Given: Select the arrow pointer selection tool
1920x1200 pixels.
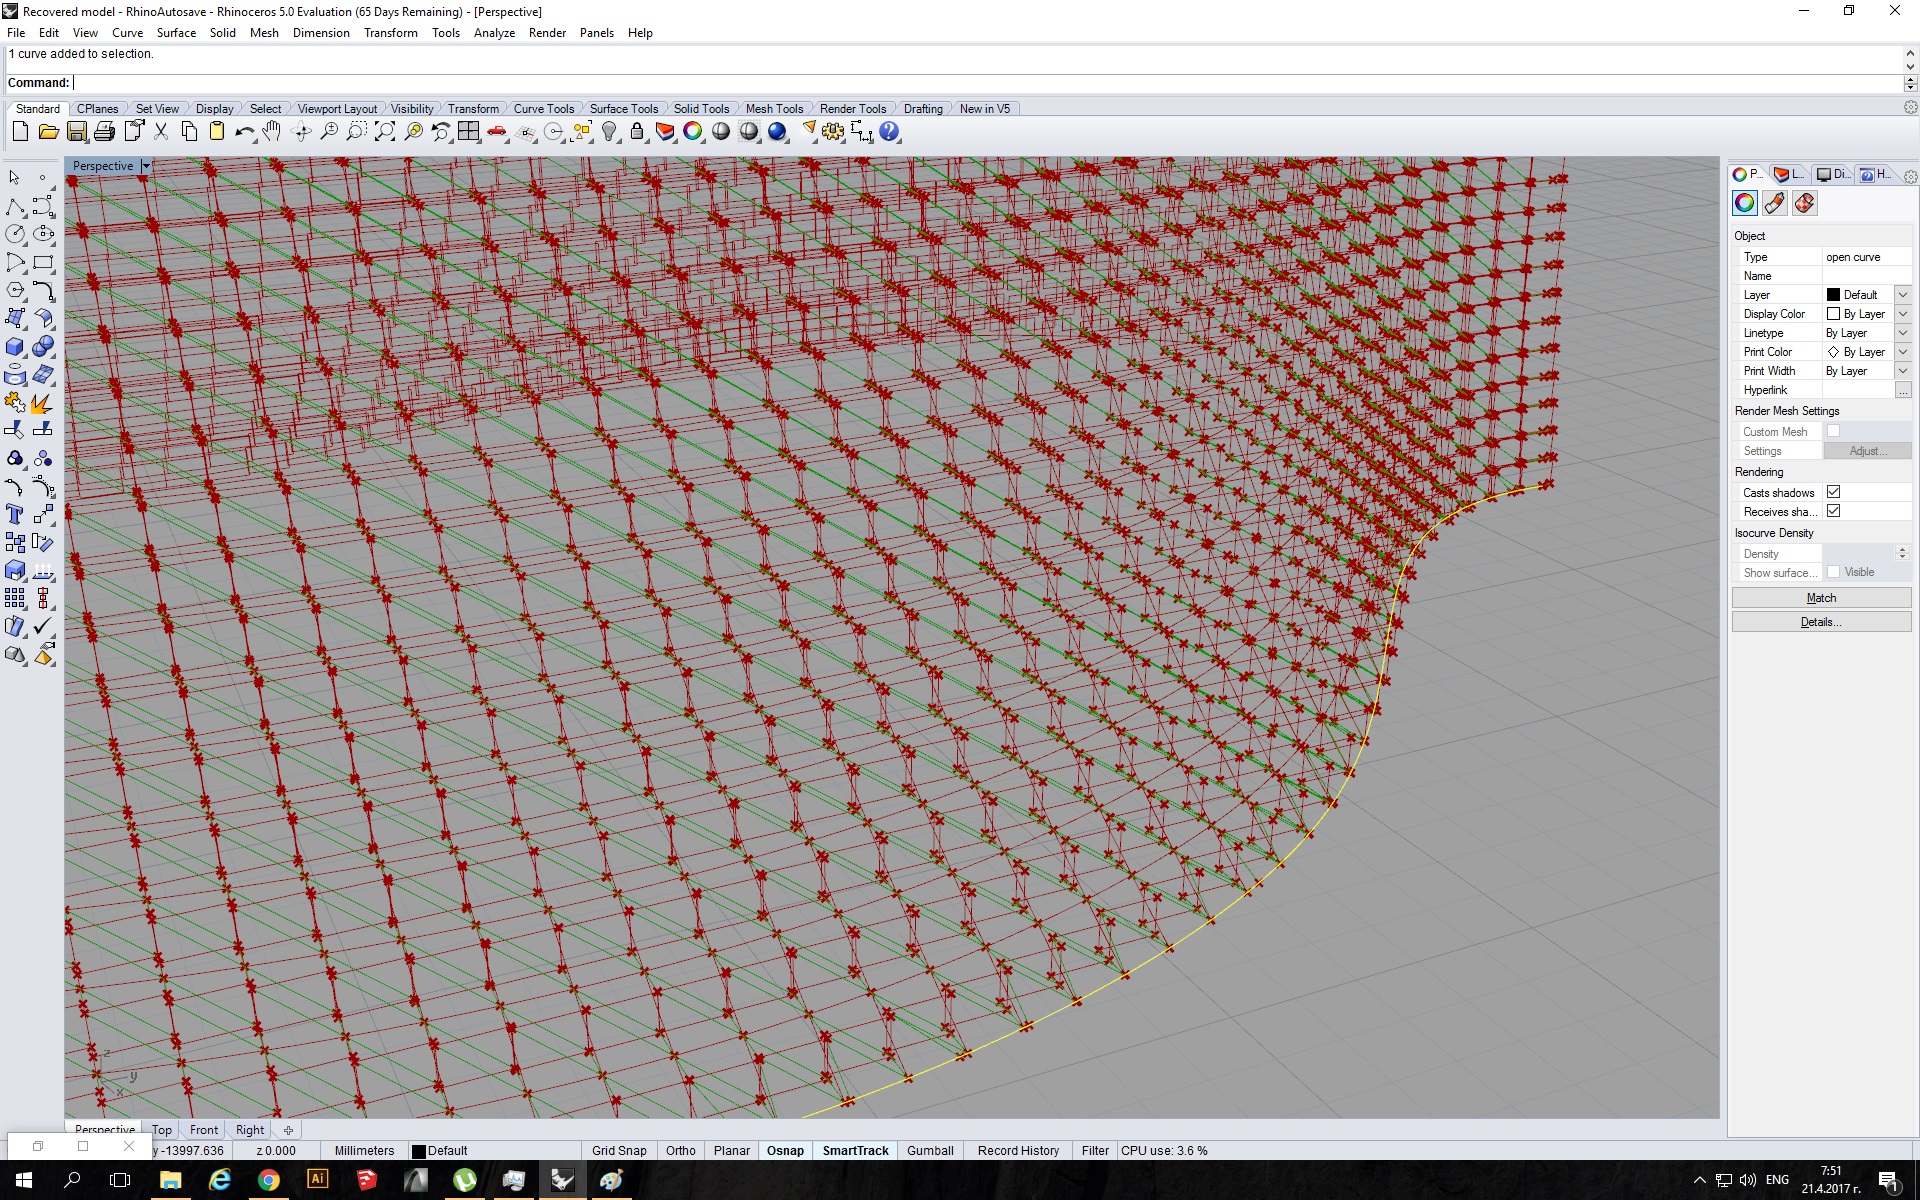Looking at the screenshot, I should click(x=15, y=177).
